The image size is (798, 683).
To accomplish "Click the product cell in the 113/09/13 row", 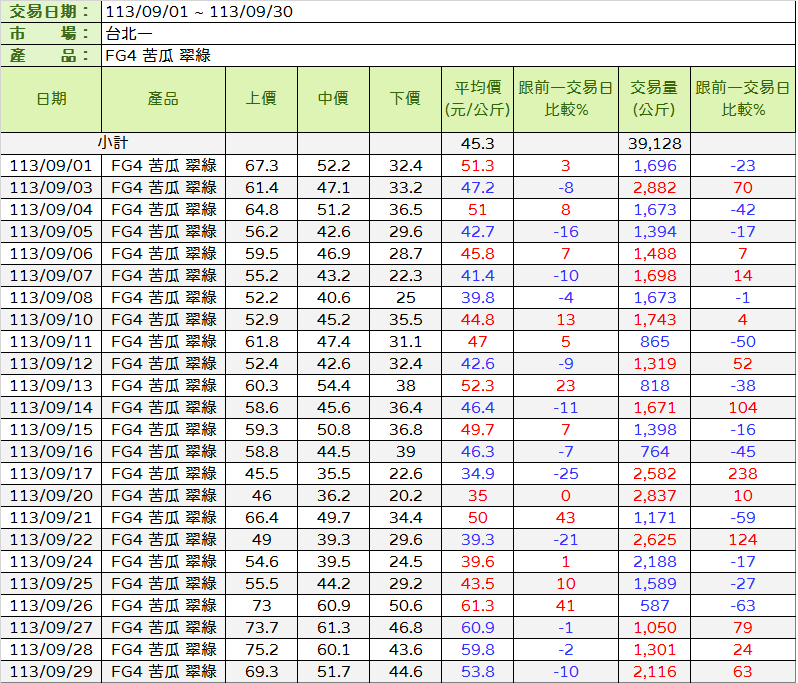I will click(x=163, y=385).
